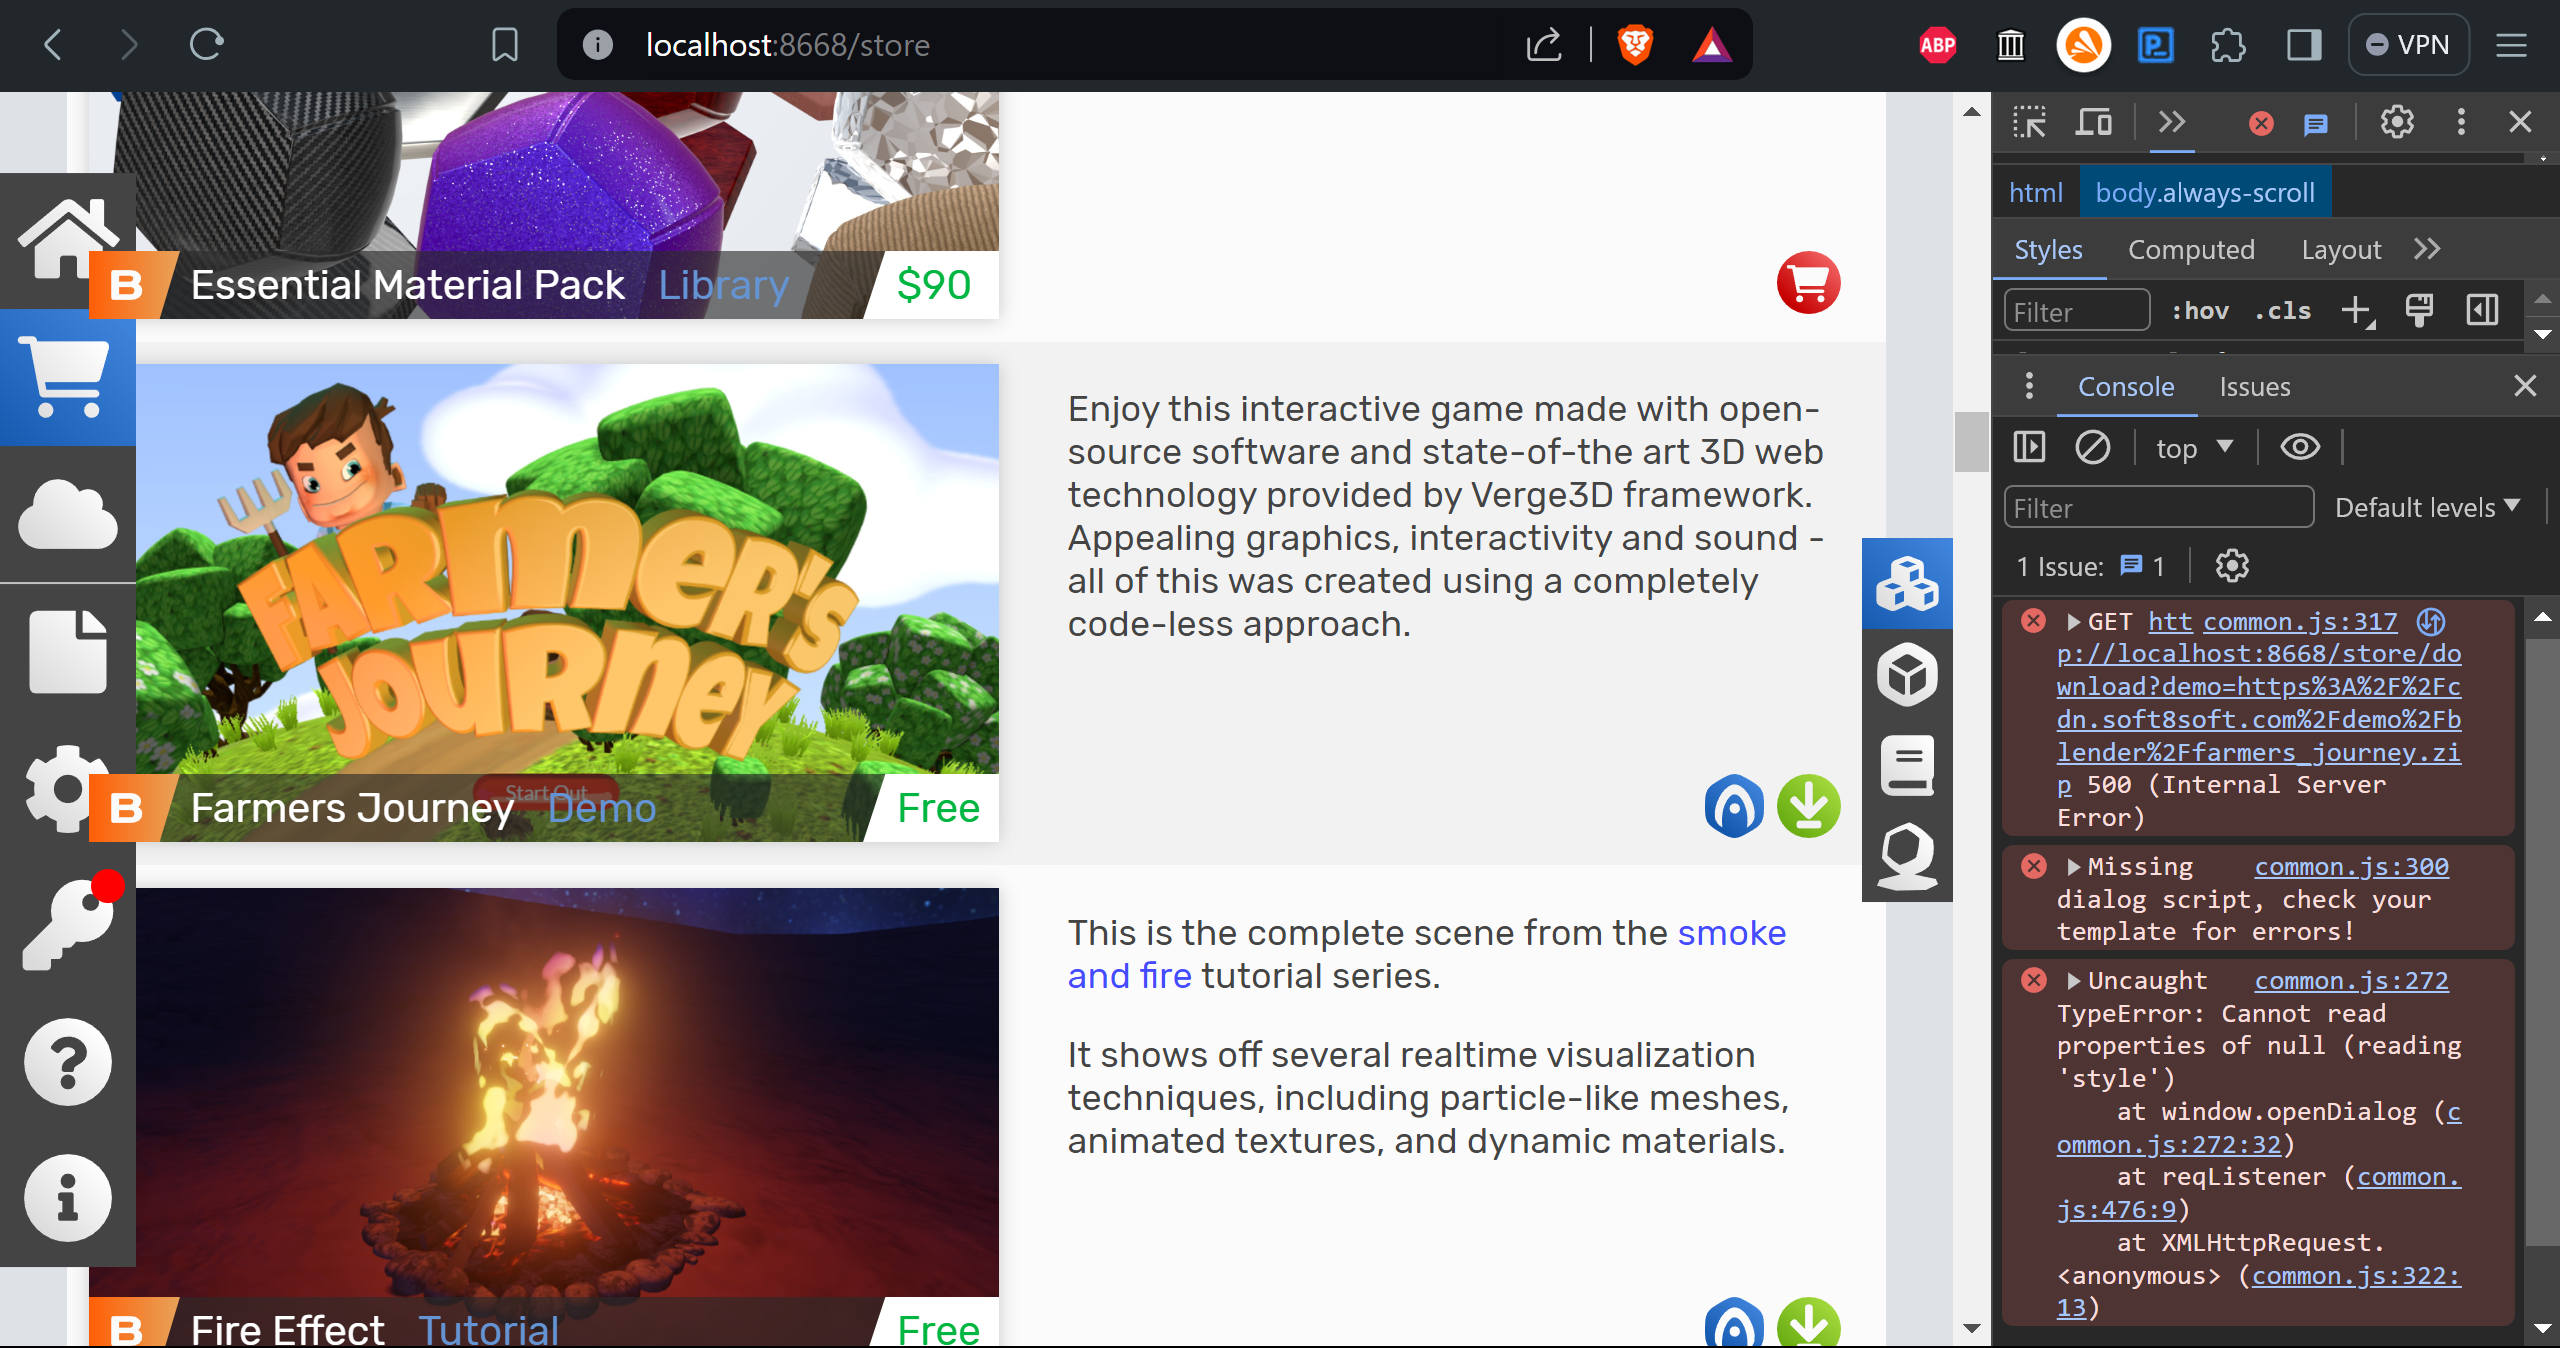Open the file document icon in sidebar

pos(67,651)
